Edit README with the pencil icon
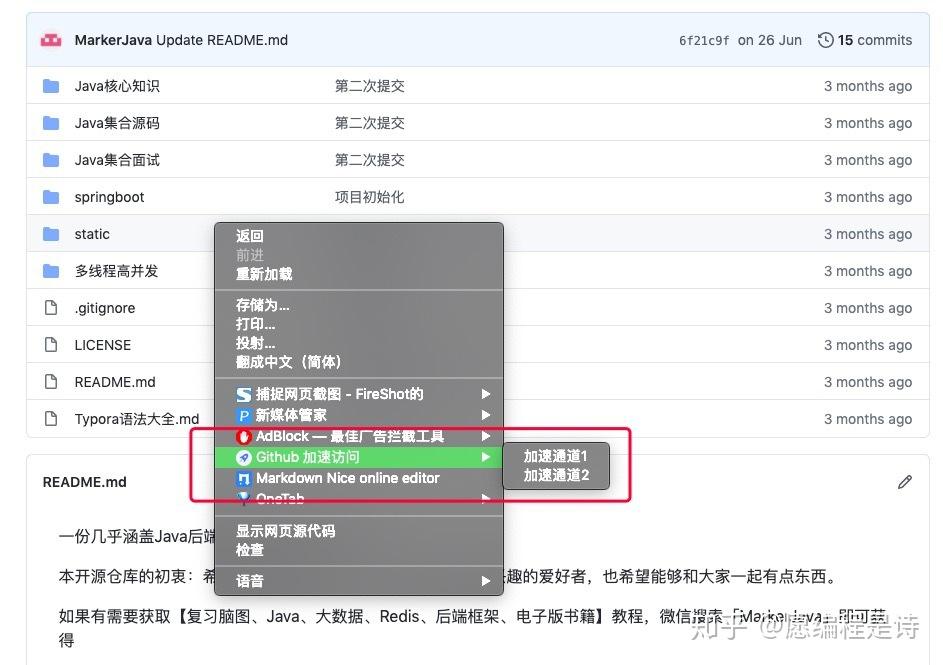 click(x=905, y=482)
